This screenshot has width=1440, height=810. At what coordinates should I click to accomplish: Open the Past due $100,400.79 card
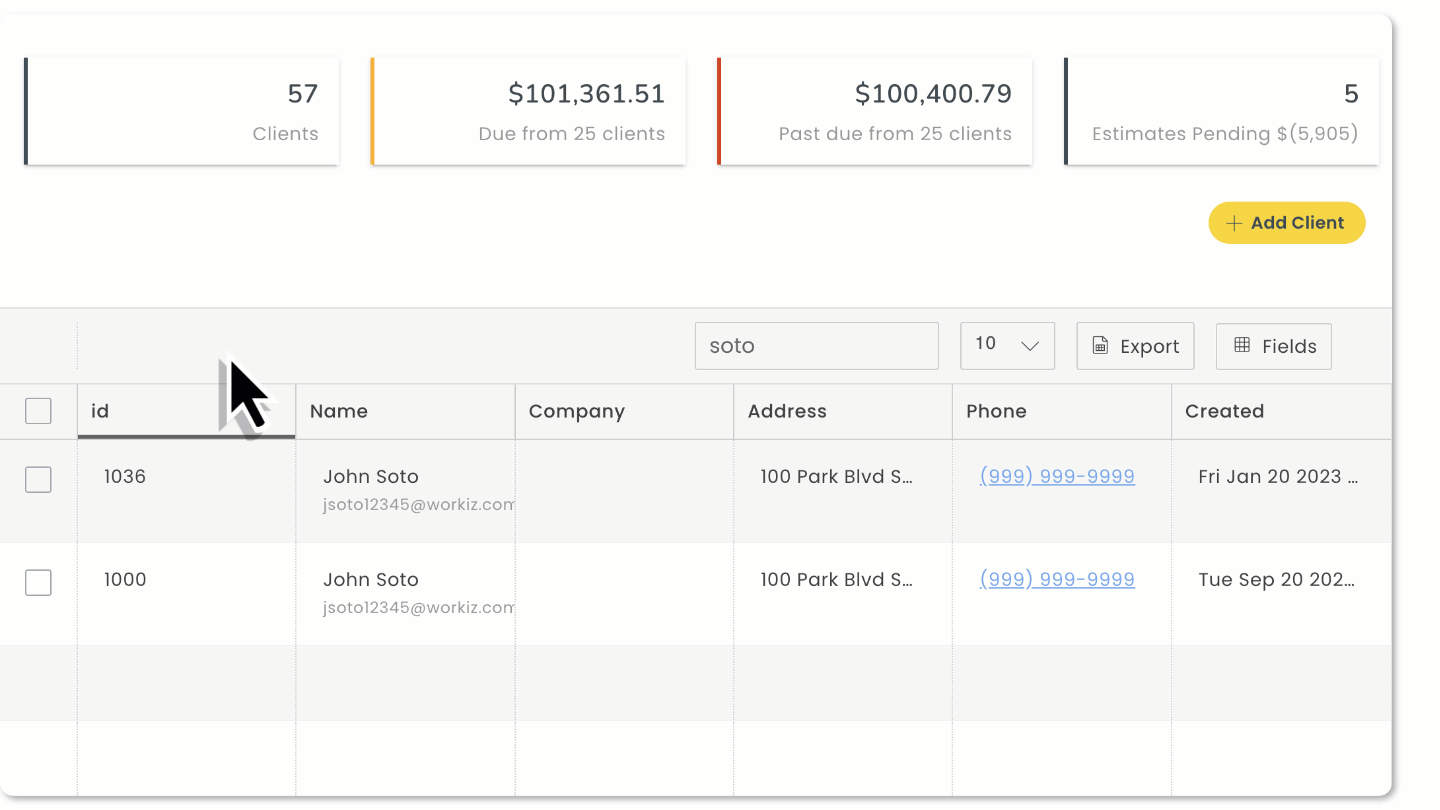click(x=874, y=111)
